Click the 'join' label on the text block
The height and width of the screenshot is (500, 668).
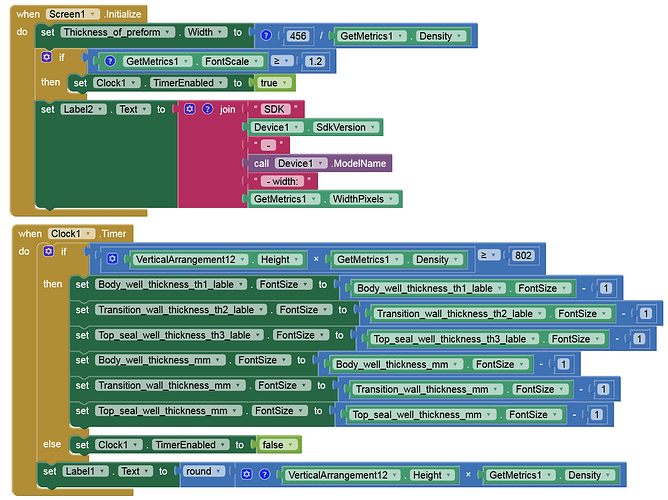click(227, 109)
